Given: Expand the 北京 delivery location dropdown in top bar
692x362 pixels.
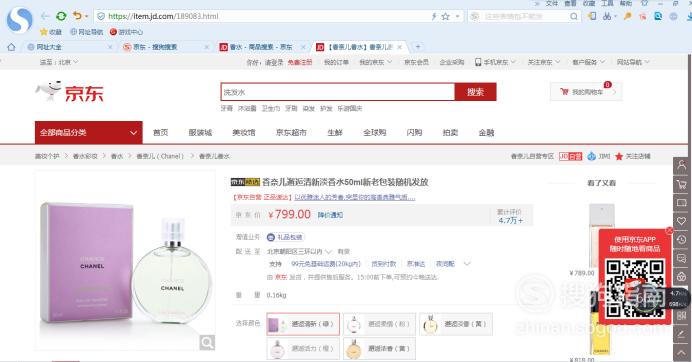Looking at the screenshot, I should point(59,62).
